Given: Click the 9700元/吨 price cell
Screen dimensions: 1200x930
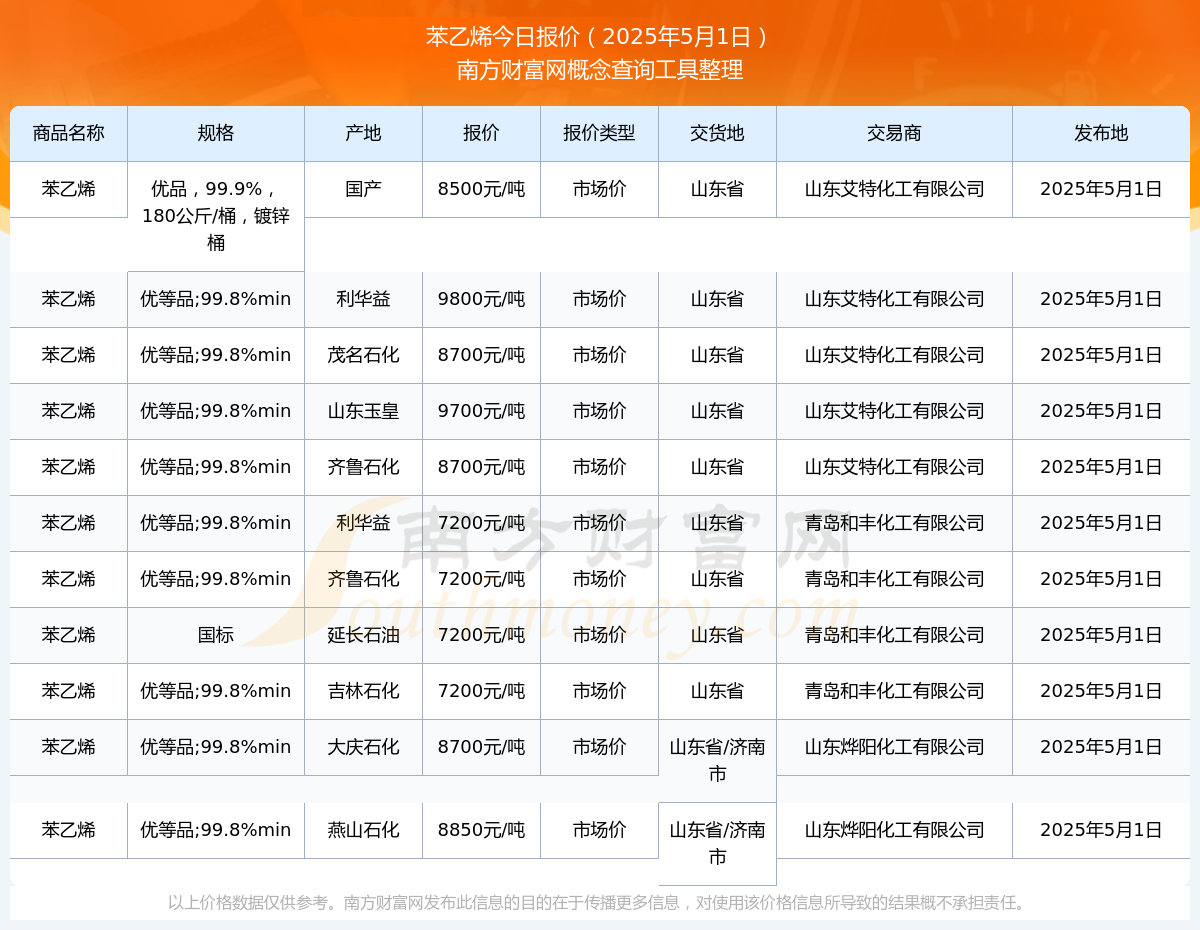Looking at the screenshot, I should click(481, 411).
